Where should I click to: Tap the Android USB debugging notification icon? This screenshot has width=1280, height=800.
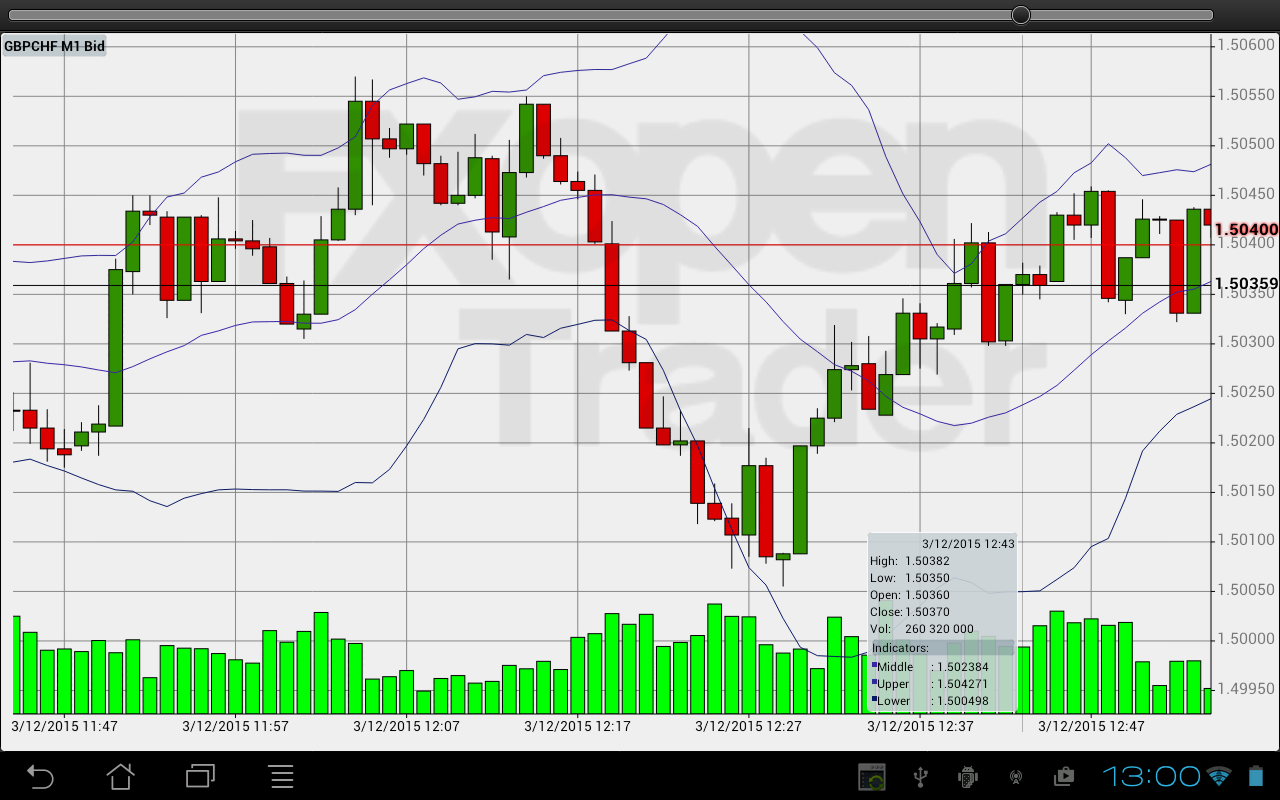coord(968,776)
